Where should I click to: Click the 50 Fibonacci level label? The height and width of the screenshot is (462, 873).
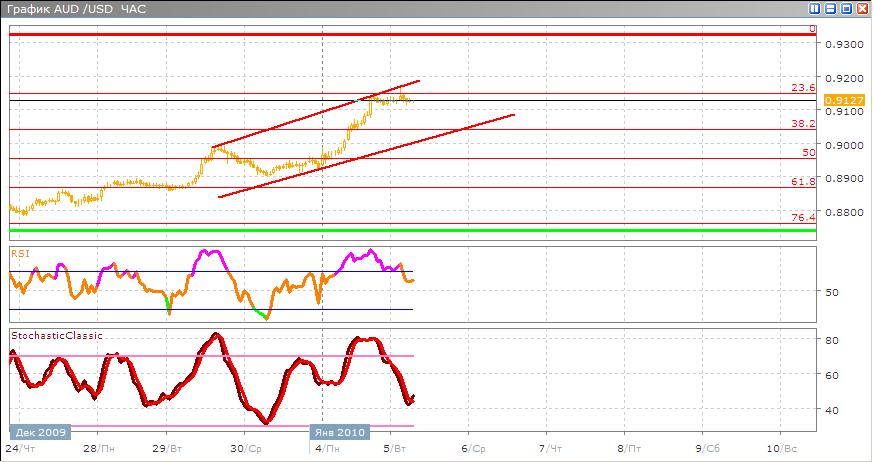809,152
